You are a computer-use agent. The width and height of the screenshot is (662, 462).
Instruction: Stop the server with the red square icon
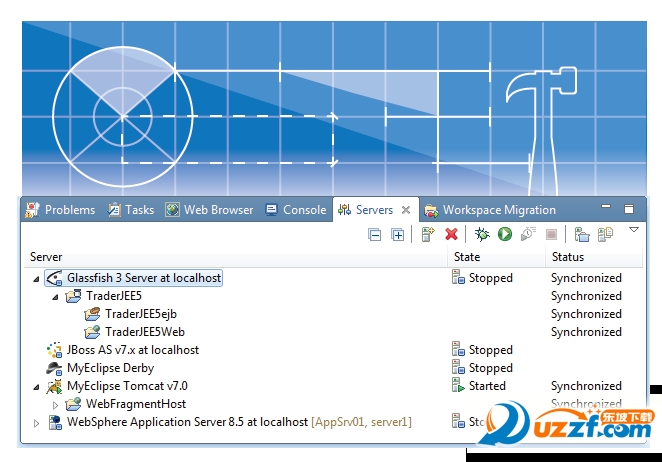[551, 234]
